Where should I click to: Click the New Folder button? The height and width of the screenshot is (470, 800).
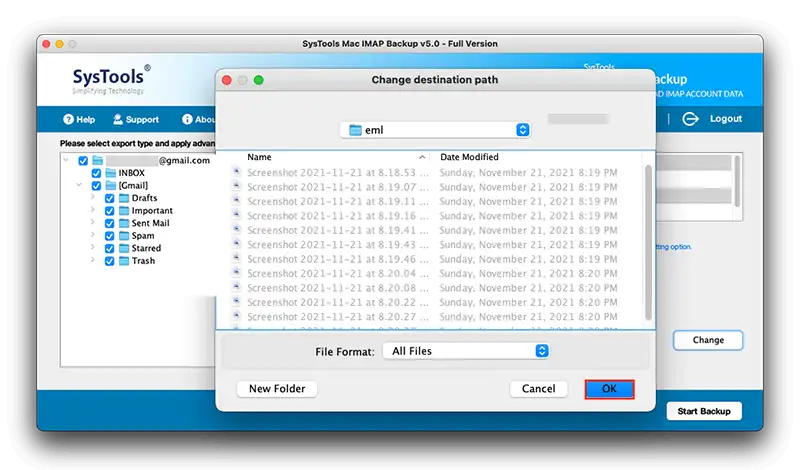[x=277, y=389]
